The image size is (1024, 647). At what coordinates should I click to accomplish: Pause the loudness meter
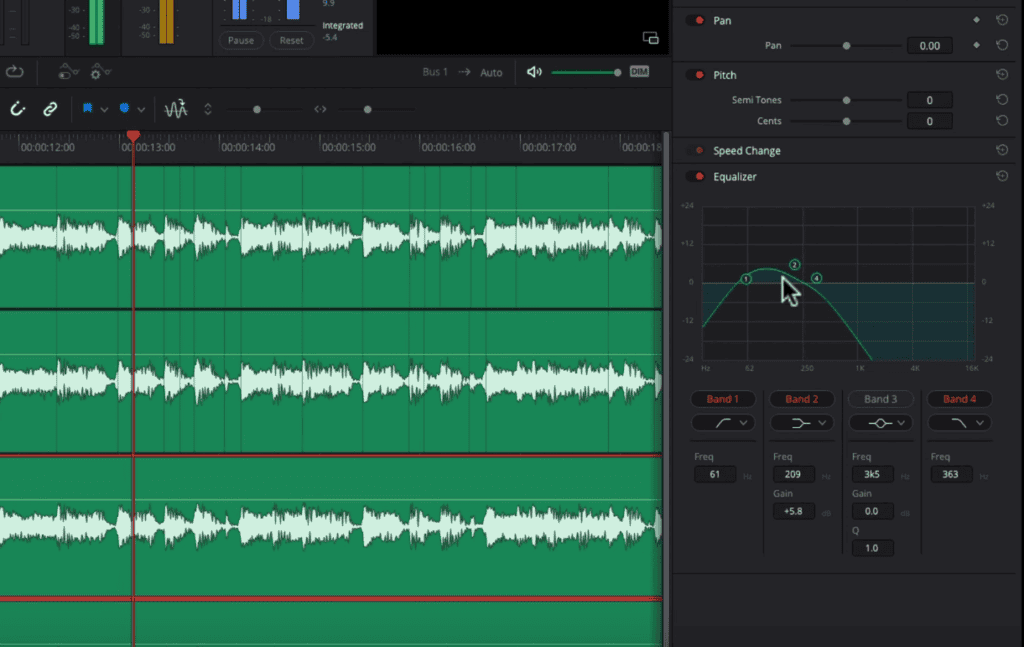tap(241, 40)
